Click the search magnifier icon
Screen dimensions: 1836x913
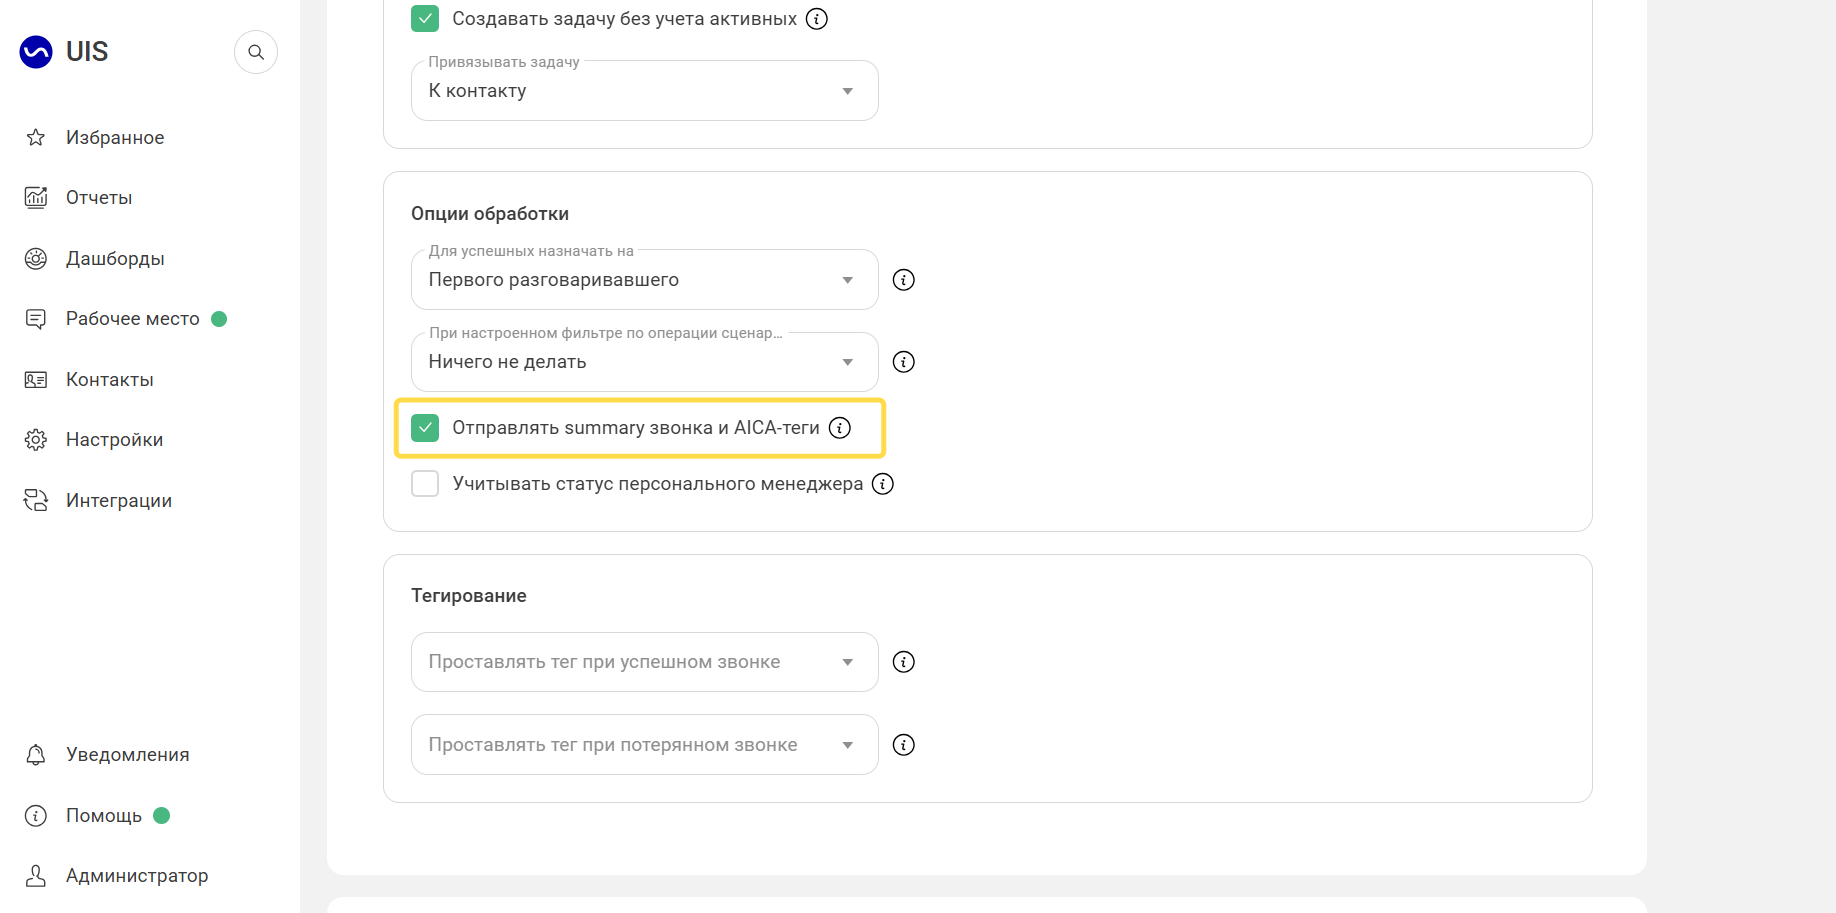tap(256, 52)
